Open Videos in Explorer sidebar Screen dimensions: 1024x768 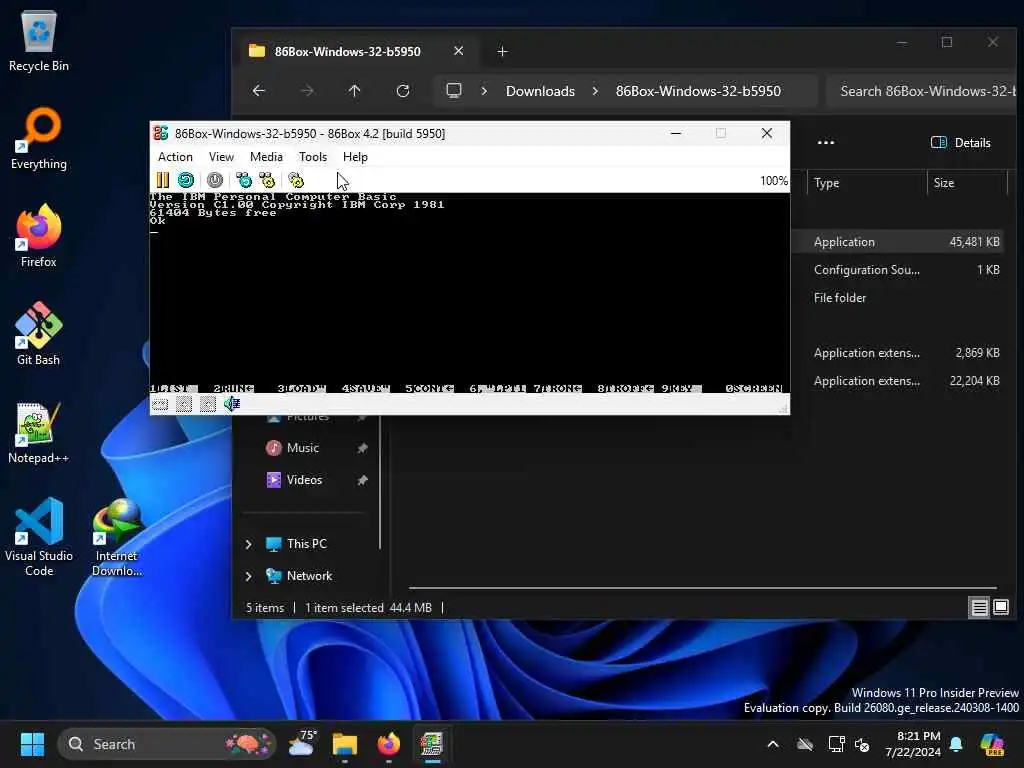[x=304, y=480]
